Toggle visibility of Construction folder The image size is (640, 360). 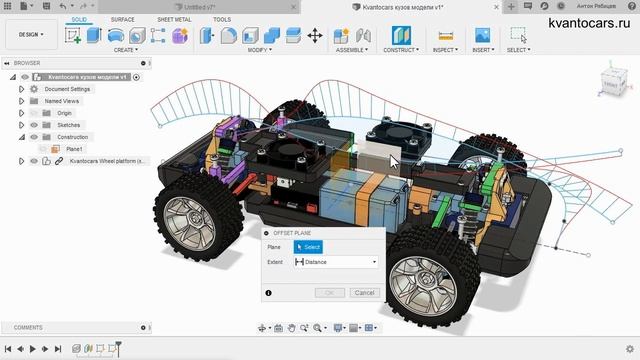tap(34, 137)
